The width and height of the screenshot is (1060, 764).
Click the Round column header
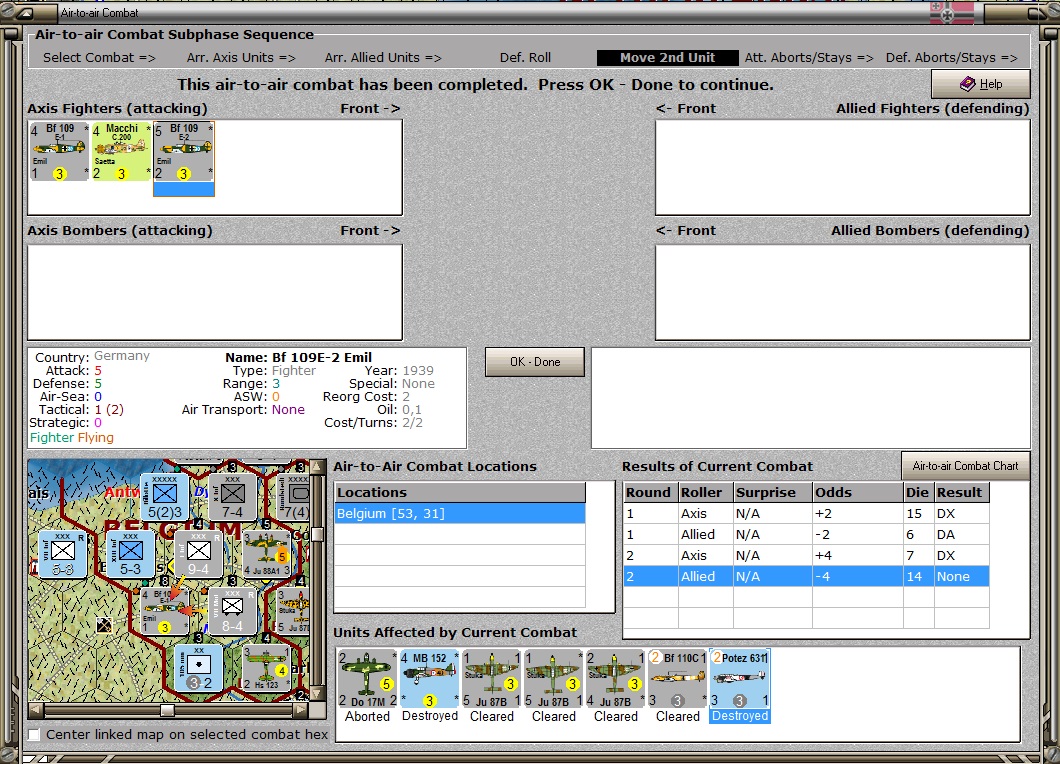650,492
